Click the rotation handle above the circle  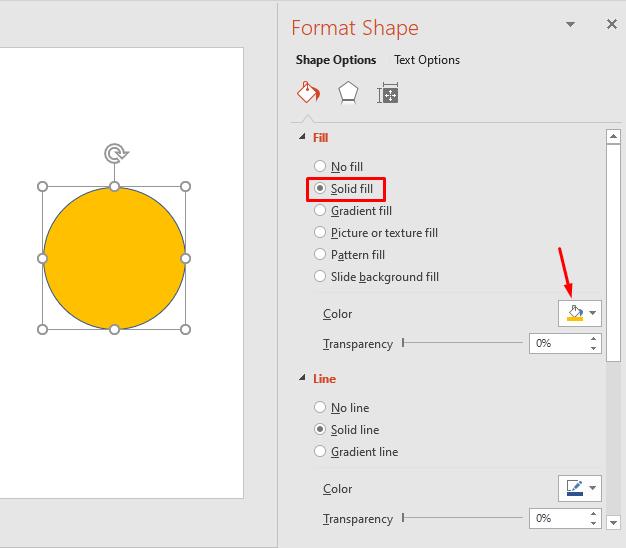[x=116, y=153]
